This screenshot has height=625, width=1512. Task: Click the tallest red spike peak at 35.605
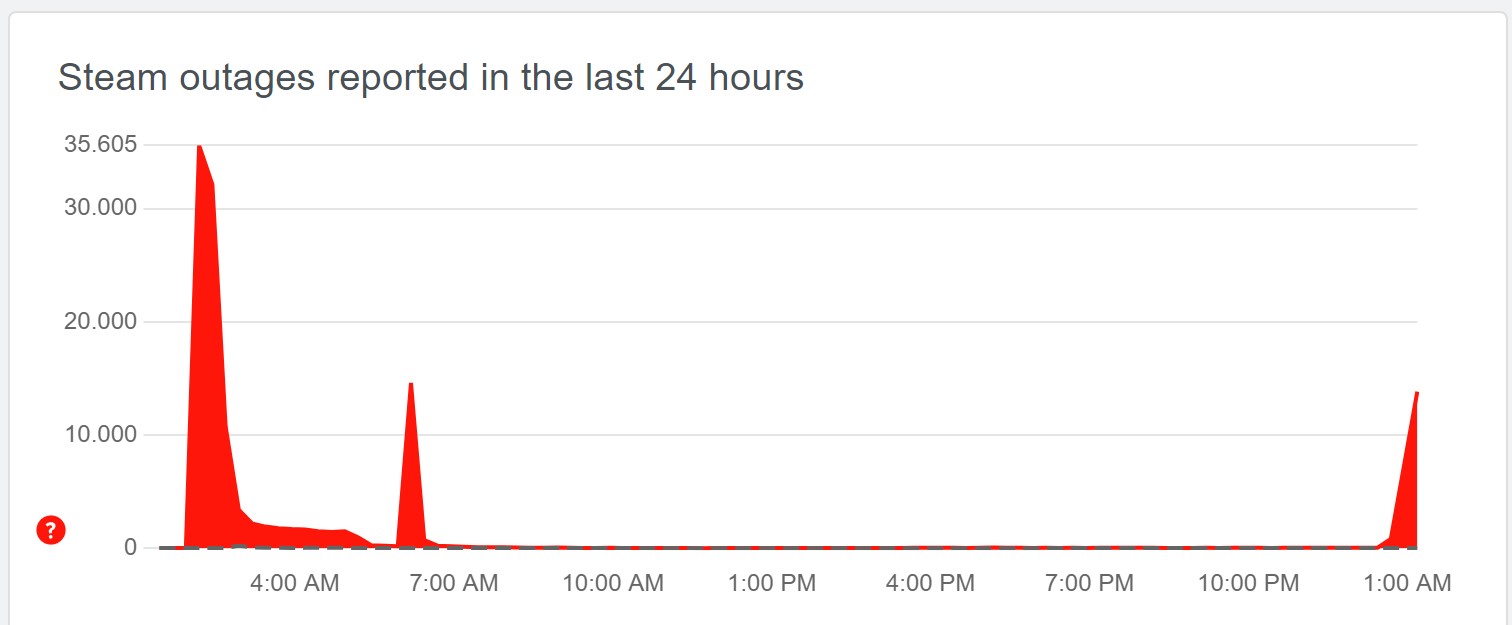tap(199, 148)
